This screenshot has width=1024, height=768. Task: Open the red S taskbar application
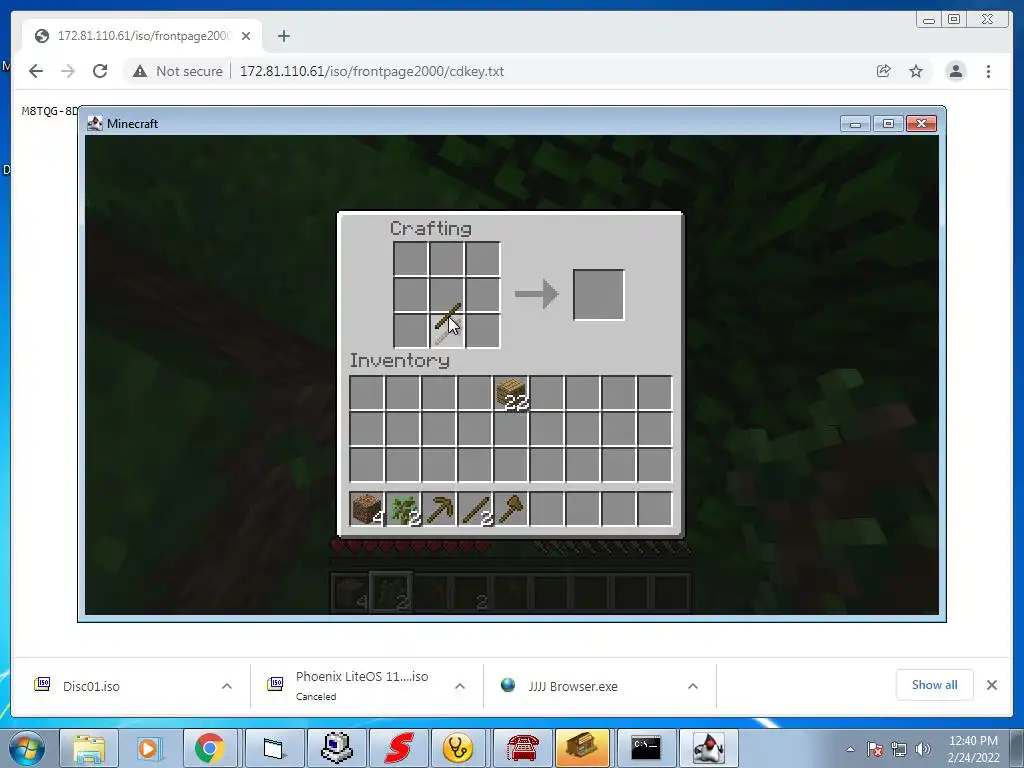(398, 748)
